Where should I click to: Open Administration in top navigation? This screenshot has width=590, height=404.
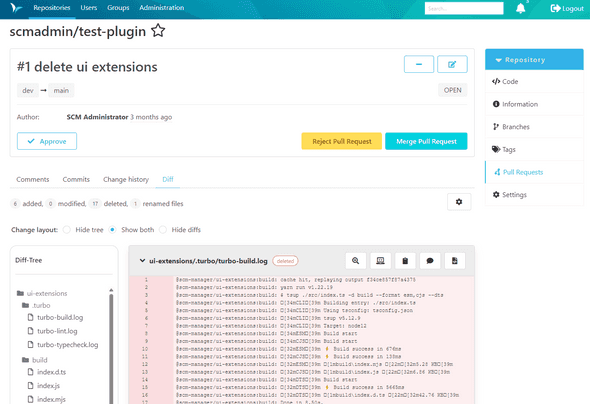tap(162, 8)
